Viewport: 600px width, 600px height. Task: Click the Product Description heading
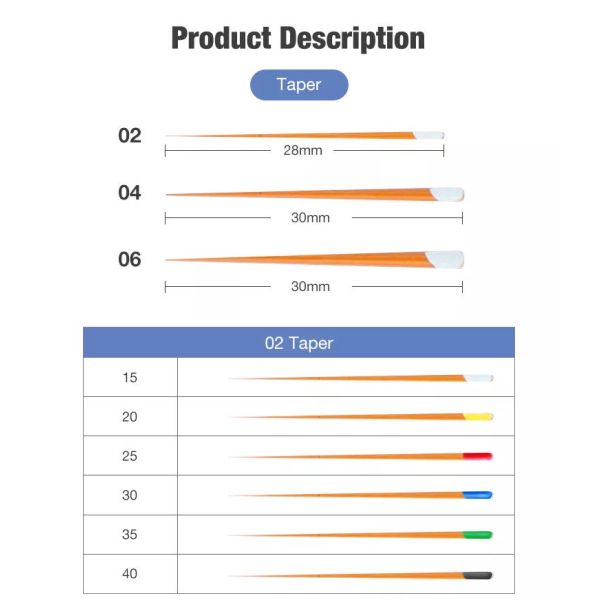pyautogui.click(x=298, y=39)
